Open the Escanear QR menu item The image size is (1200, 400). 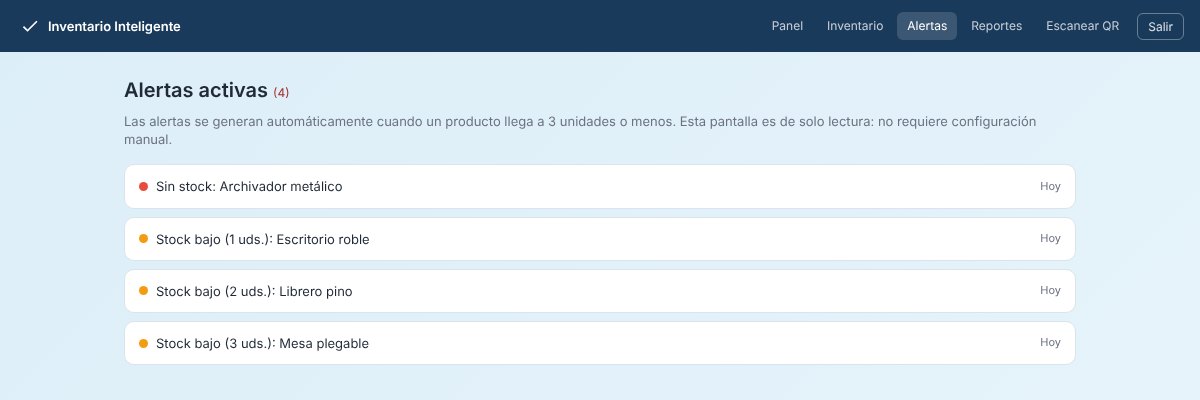click(x=1082, y=26)
